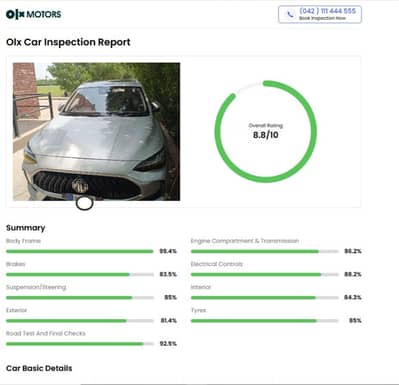Click the Olx Car Inspection Report heading
This screenshot has width=399, height=385.
(x=68, y=42)
